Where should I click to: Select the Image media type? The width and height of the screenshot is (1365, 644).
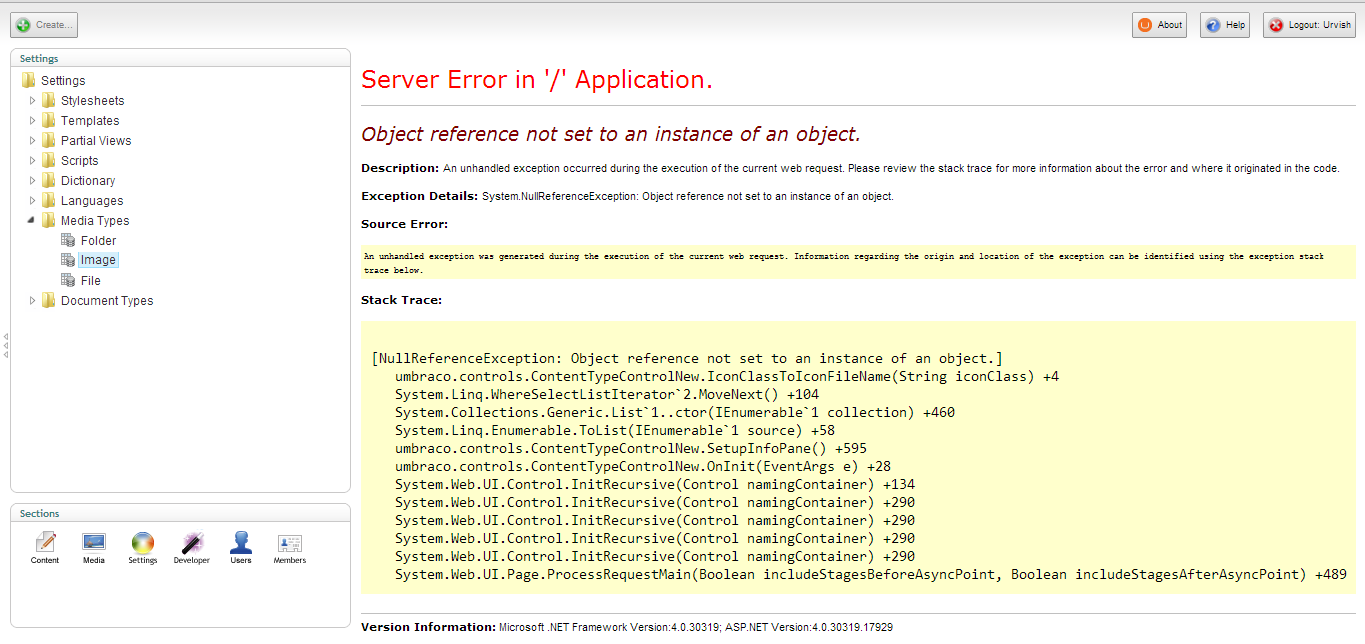click(x=98, y=260)
